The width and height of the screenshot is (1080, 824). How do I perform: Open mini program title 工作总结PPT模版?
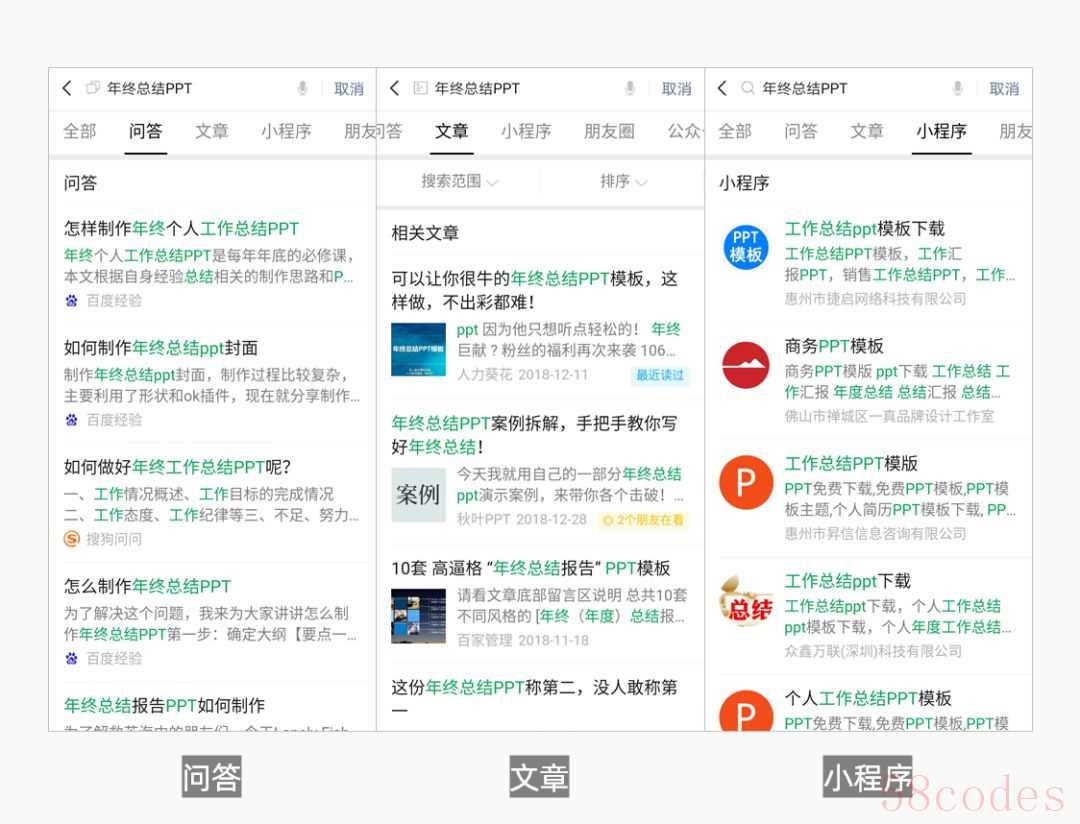click(851, 464)
